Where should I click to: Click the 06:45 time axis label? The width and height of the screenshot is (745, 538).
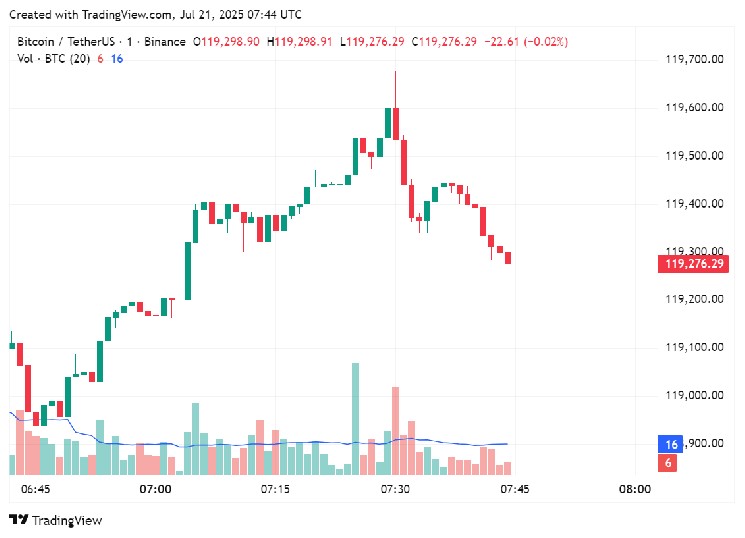point(35,490)
